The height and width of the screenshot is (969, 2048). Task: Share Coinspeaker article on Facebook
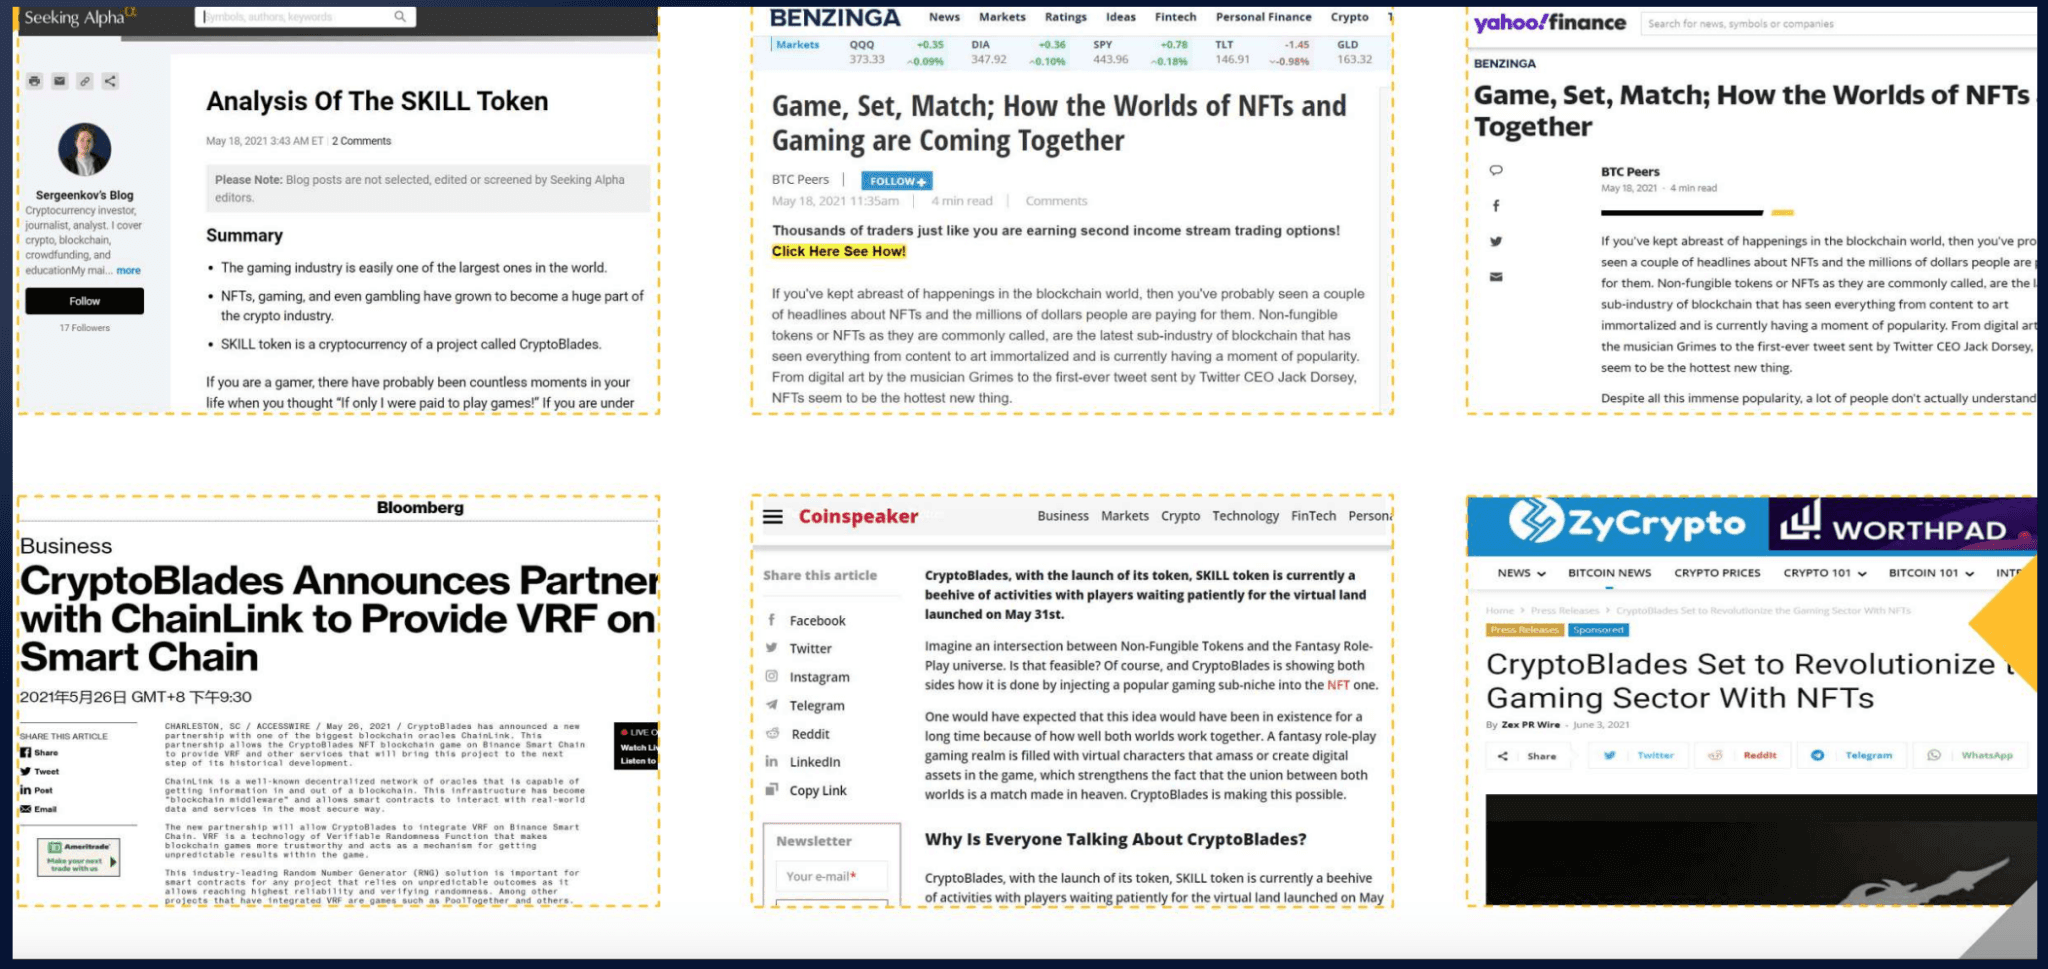click(806, 621)
